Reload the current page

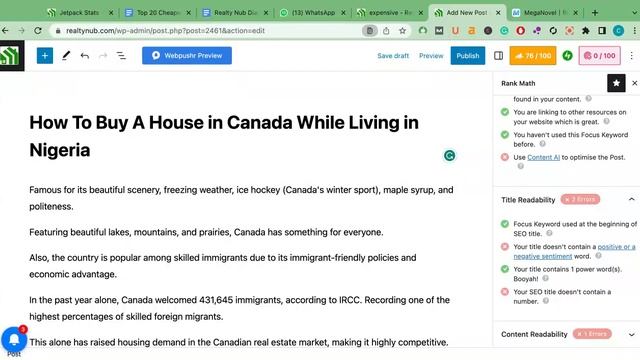38,31
